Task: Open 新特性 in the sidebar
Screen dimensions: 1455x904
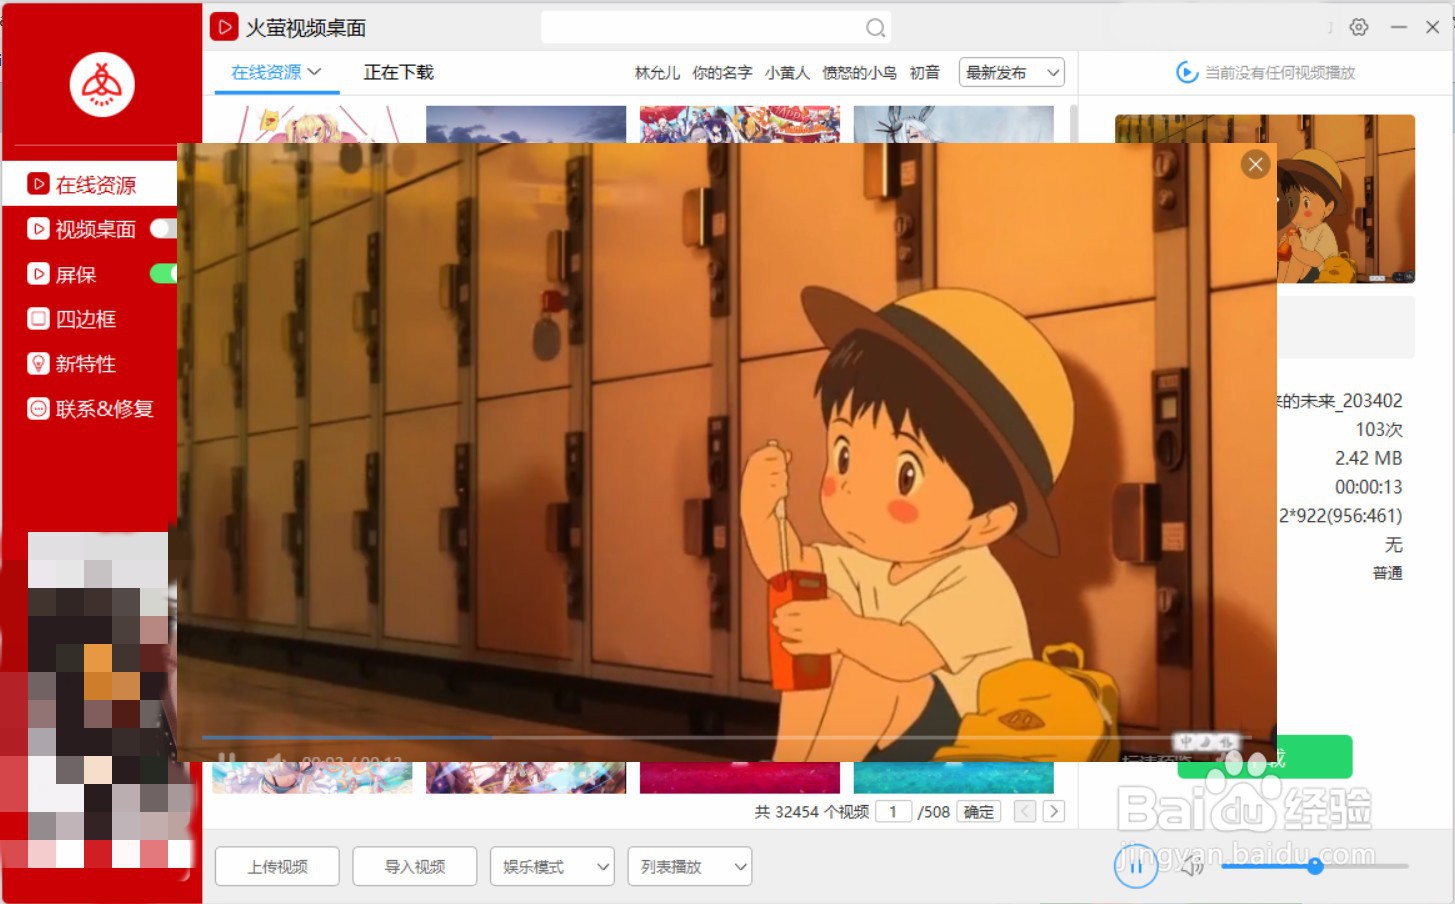Action: pyautogui.click(x=72, y=364)
